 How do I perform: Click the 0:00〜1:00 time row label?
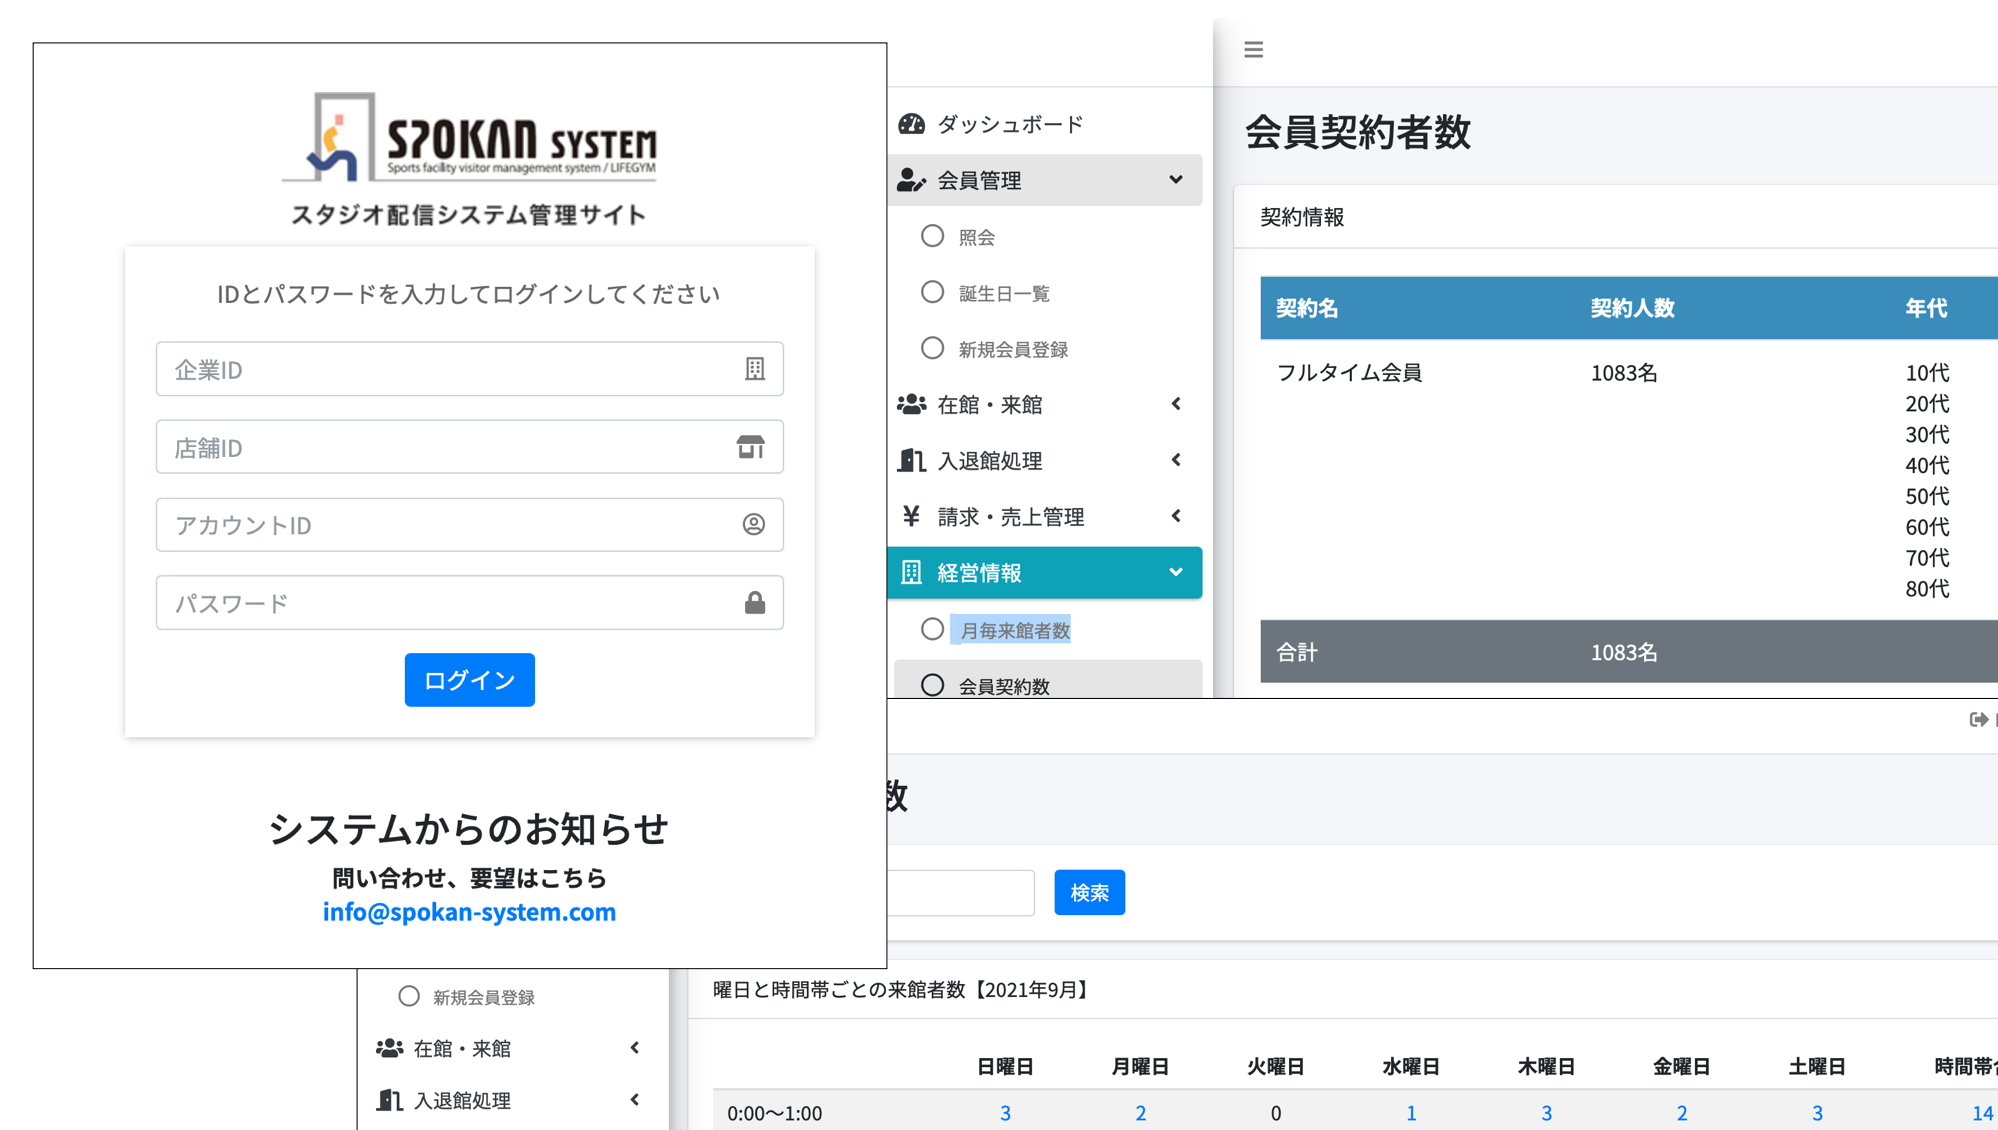click(775, 1113)
